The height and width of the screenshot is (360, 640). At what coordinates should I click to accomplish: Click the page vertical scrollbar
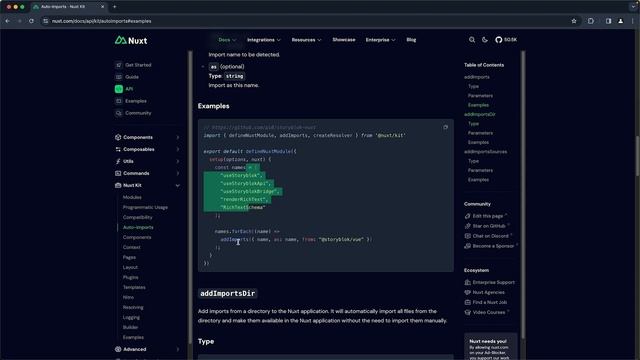tap(637, 155)
